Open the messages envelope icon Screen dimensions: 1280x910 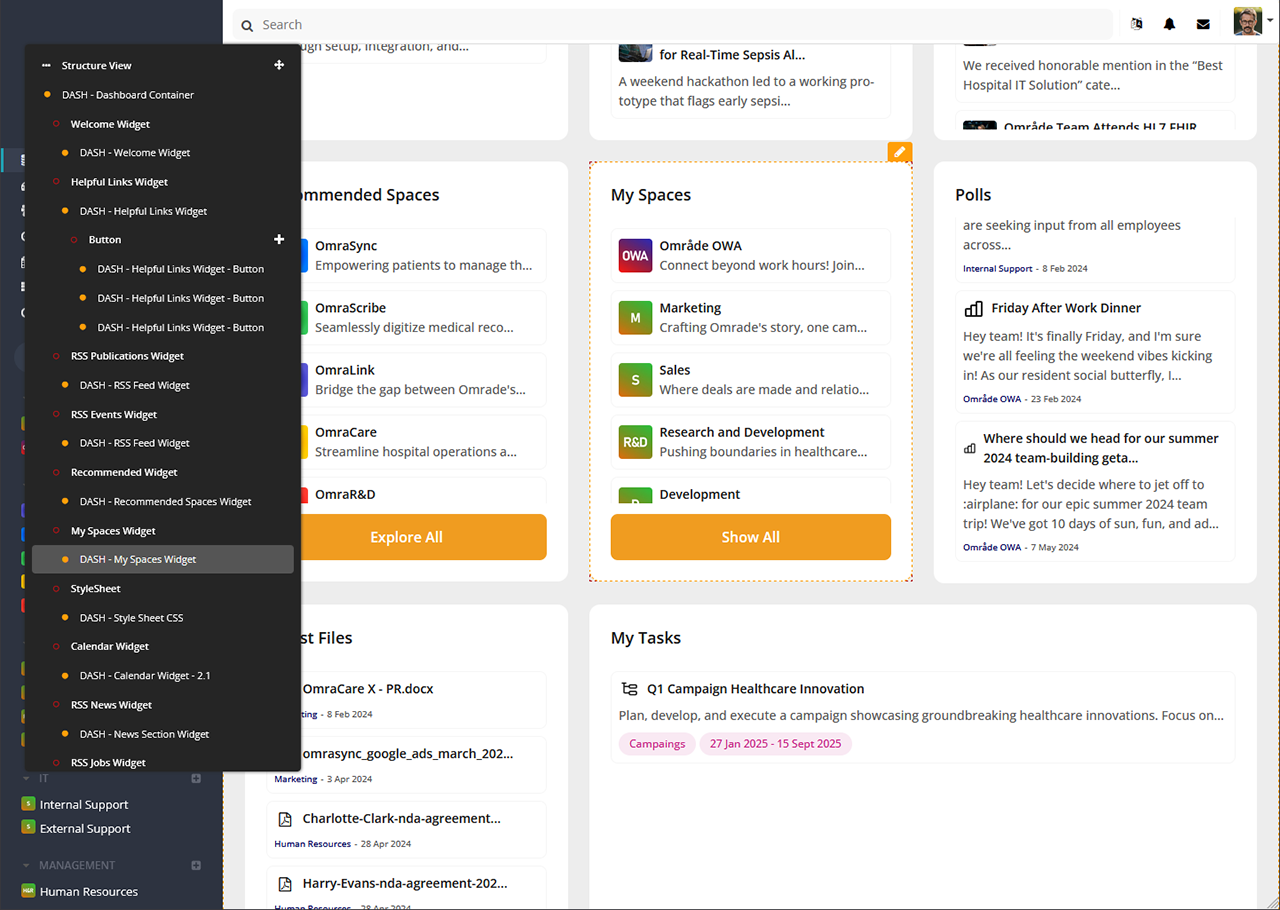(x=1203, y=24)
